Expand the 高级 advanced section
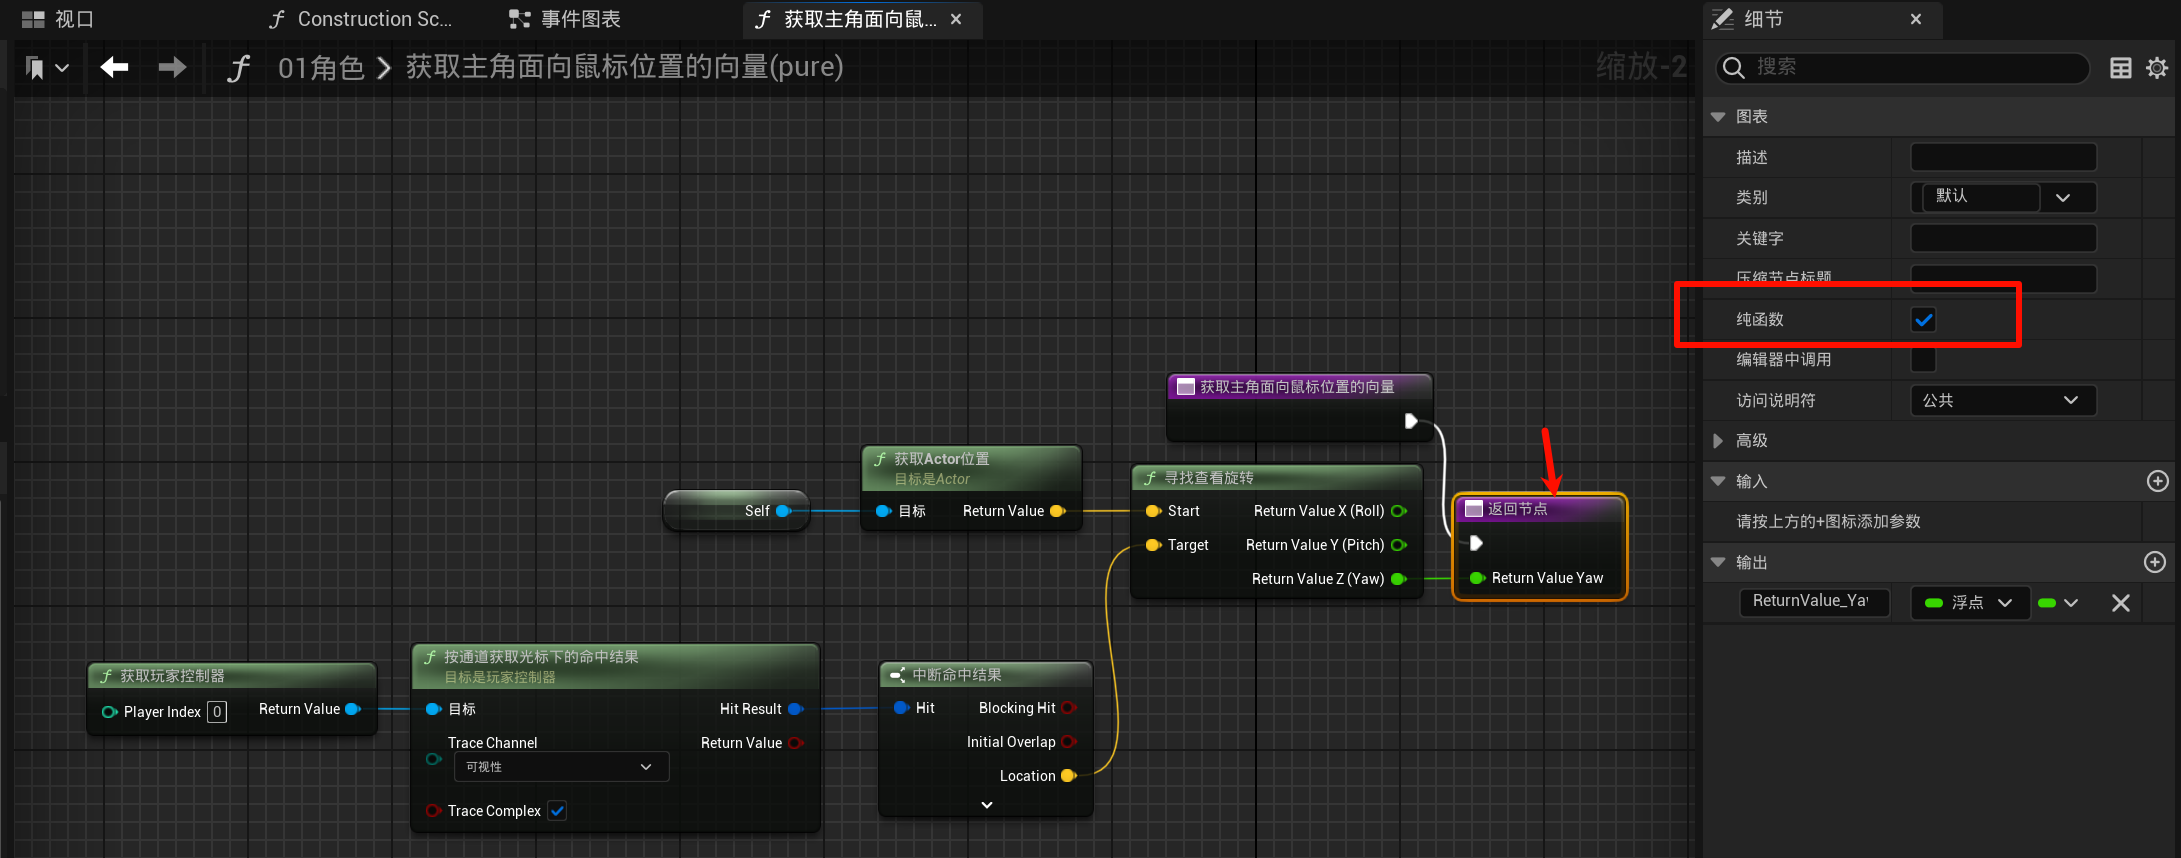This screenshot has width=2181, height=858. (1718, 441)
